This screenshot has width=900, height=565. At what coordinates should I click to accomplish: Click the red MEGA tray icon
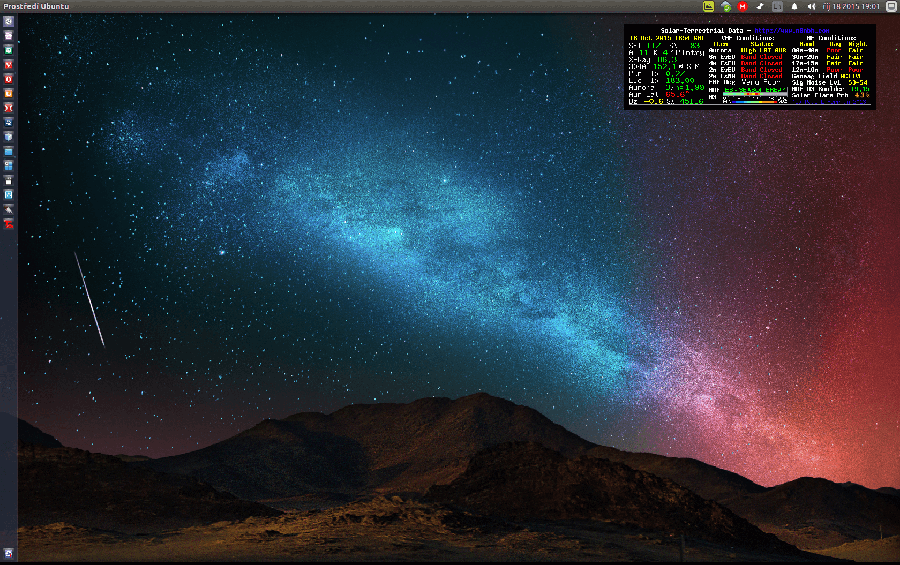pos(742,6)
